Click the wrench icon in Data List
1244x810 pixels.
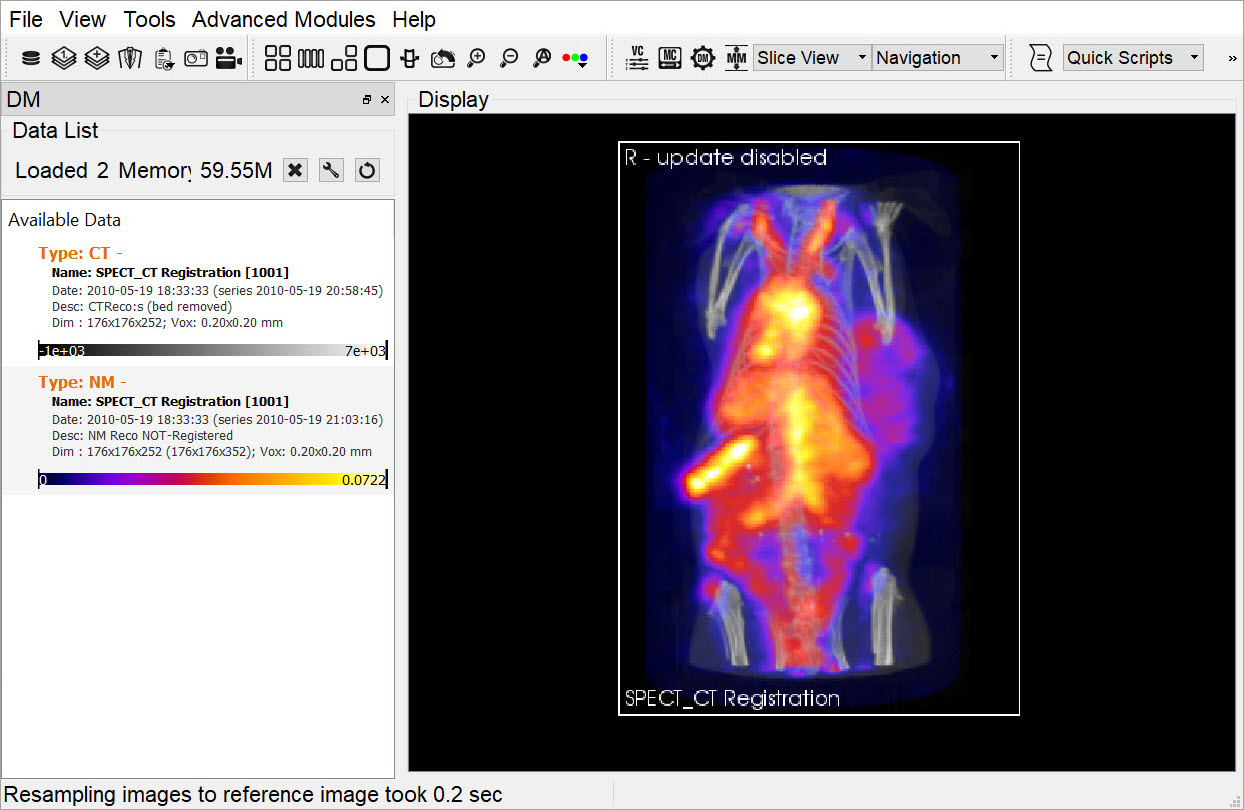click(x=331, y=170)
